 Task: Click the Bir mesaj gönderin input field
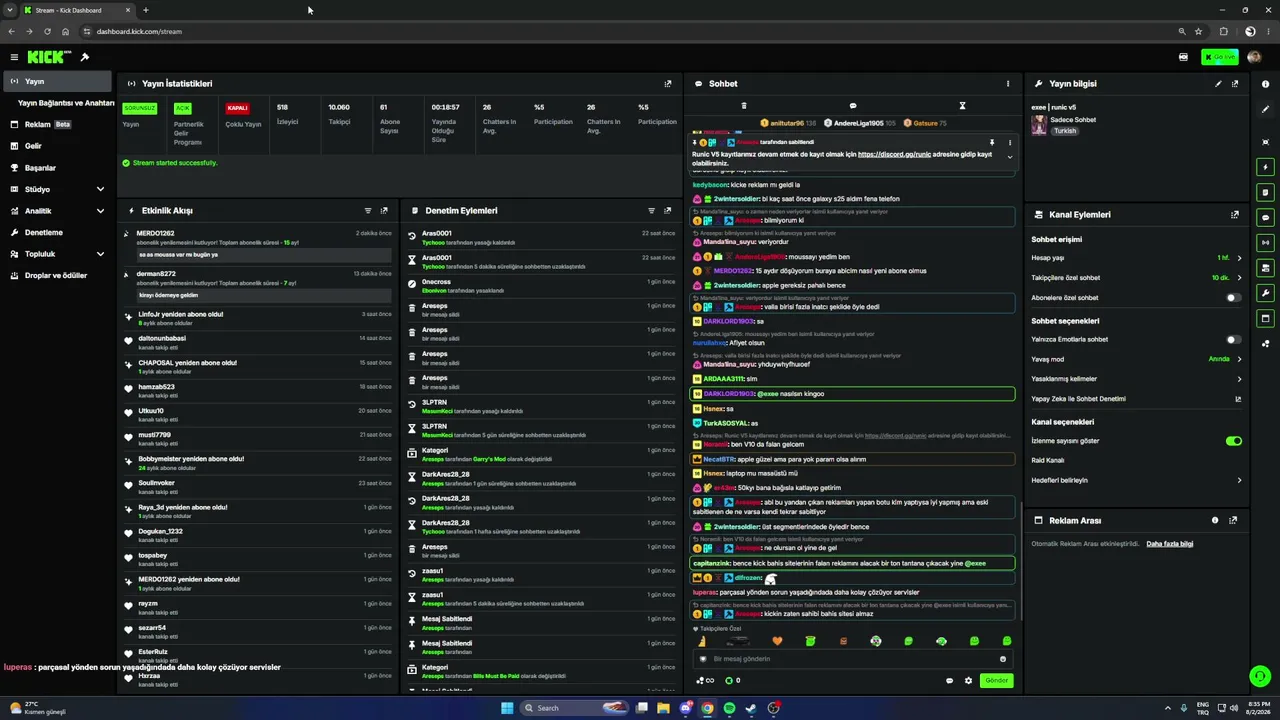click(852, 659)
